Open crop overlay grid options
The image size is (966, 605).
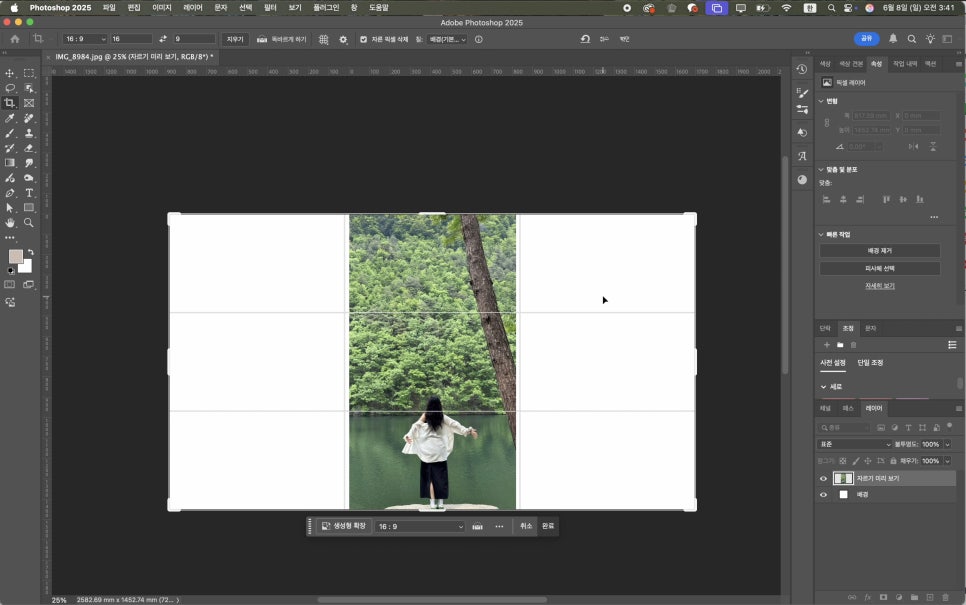(x=323, y=39)
